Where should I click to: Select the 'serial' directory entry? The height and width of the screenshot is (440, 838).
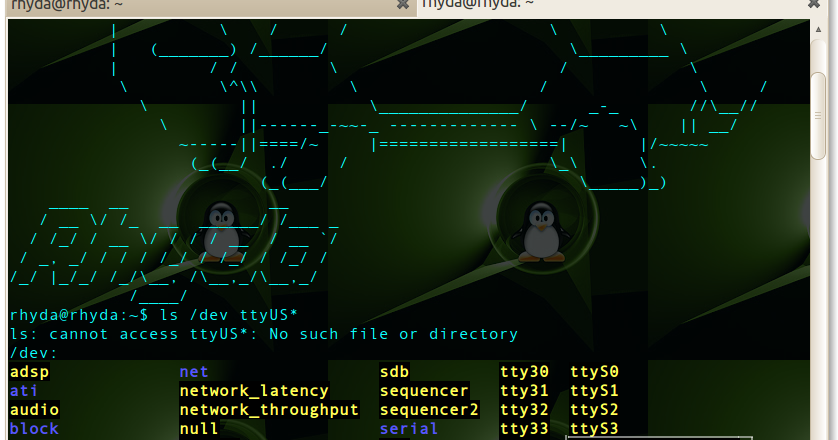[409, 429]
